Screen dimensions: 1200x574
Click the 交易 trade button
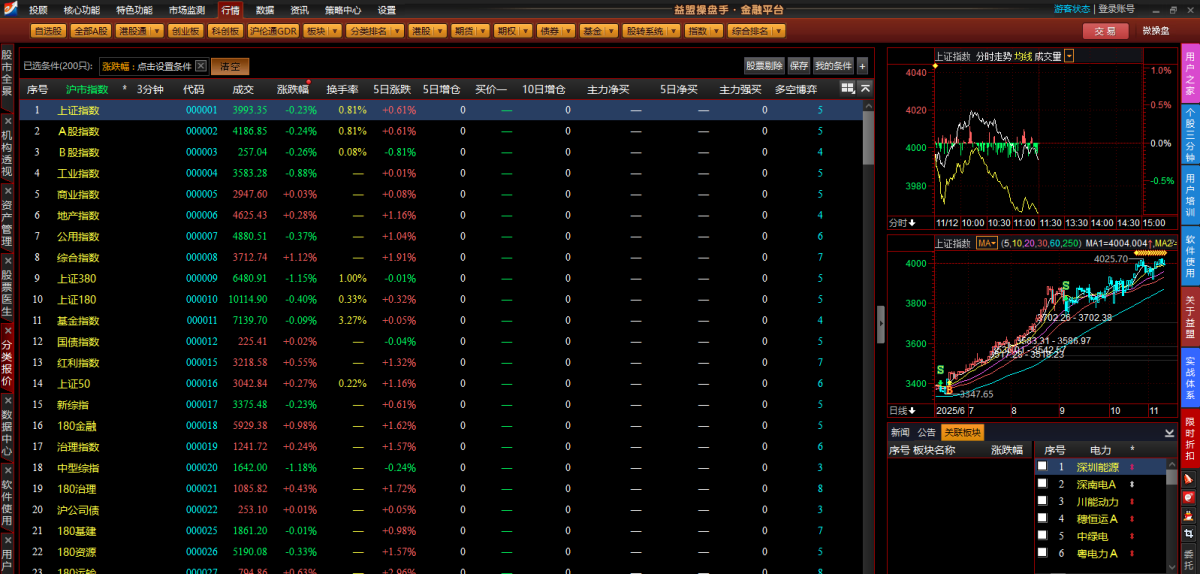(x=1105, y=31)
